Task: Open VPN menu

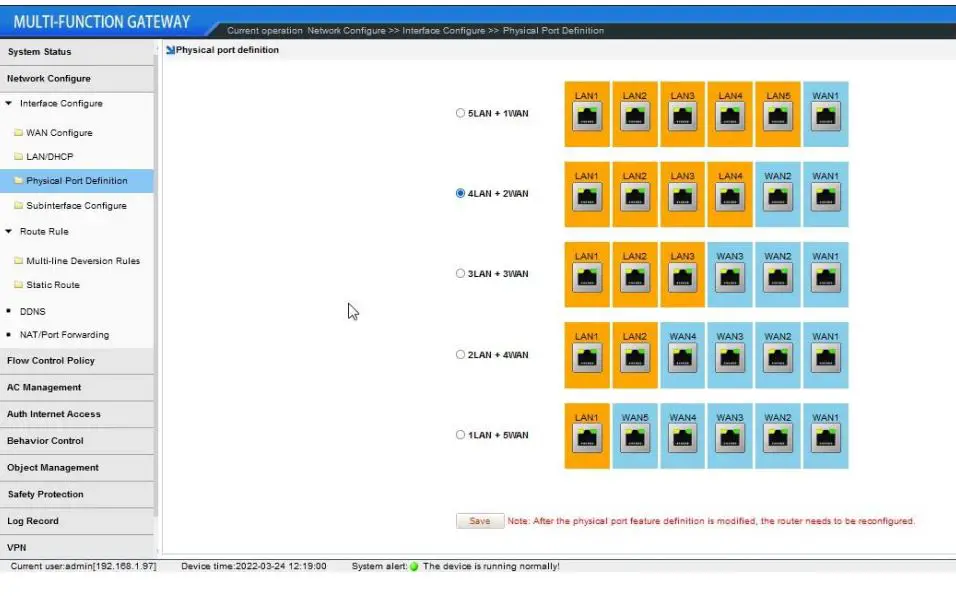Action: click(x=77, y=548)
